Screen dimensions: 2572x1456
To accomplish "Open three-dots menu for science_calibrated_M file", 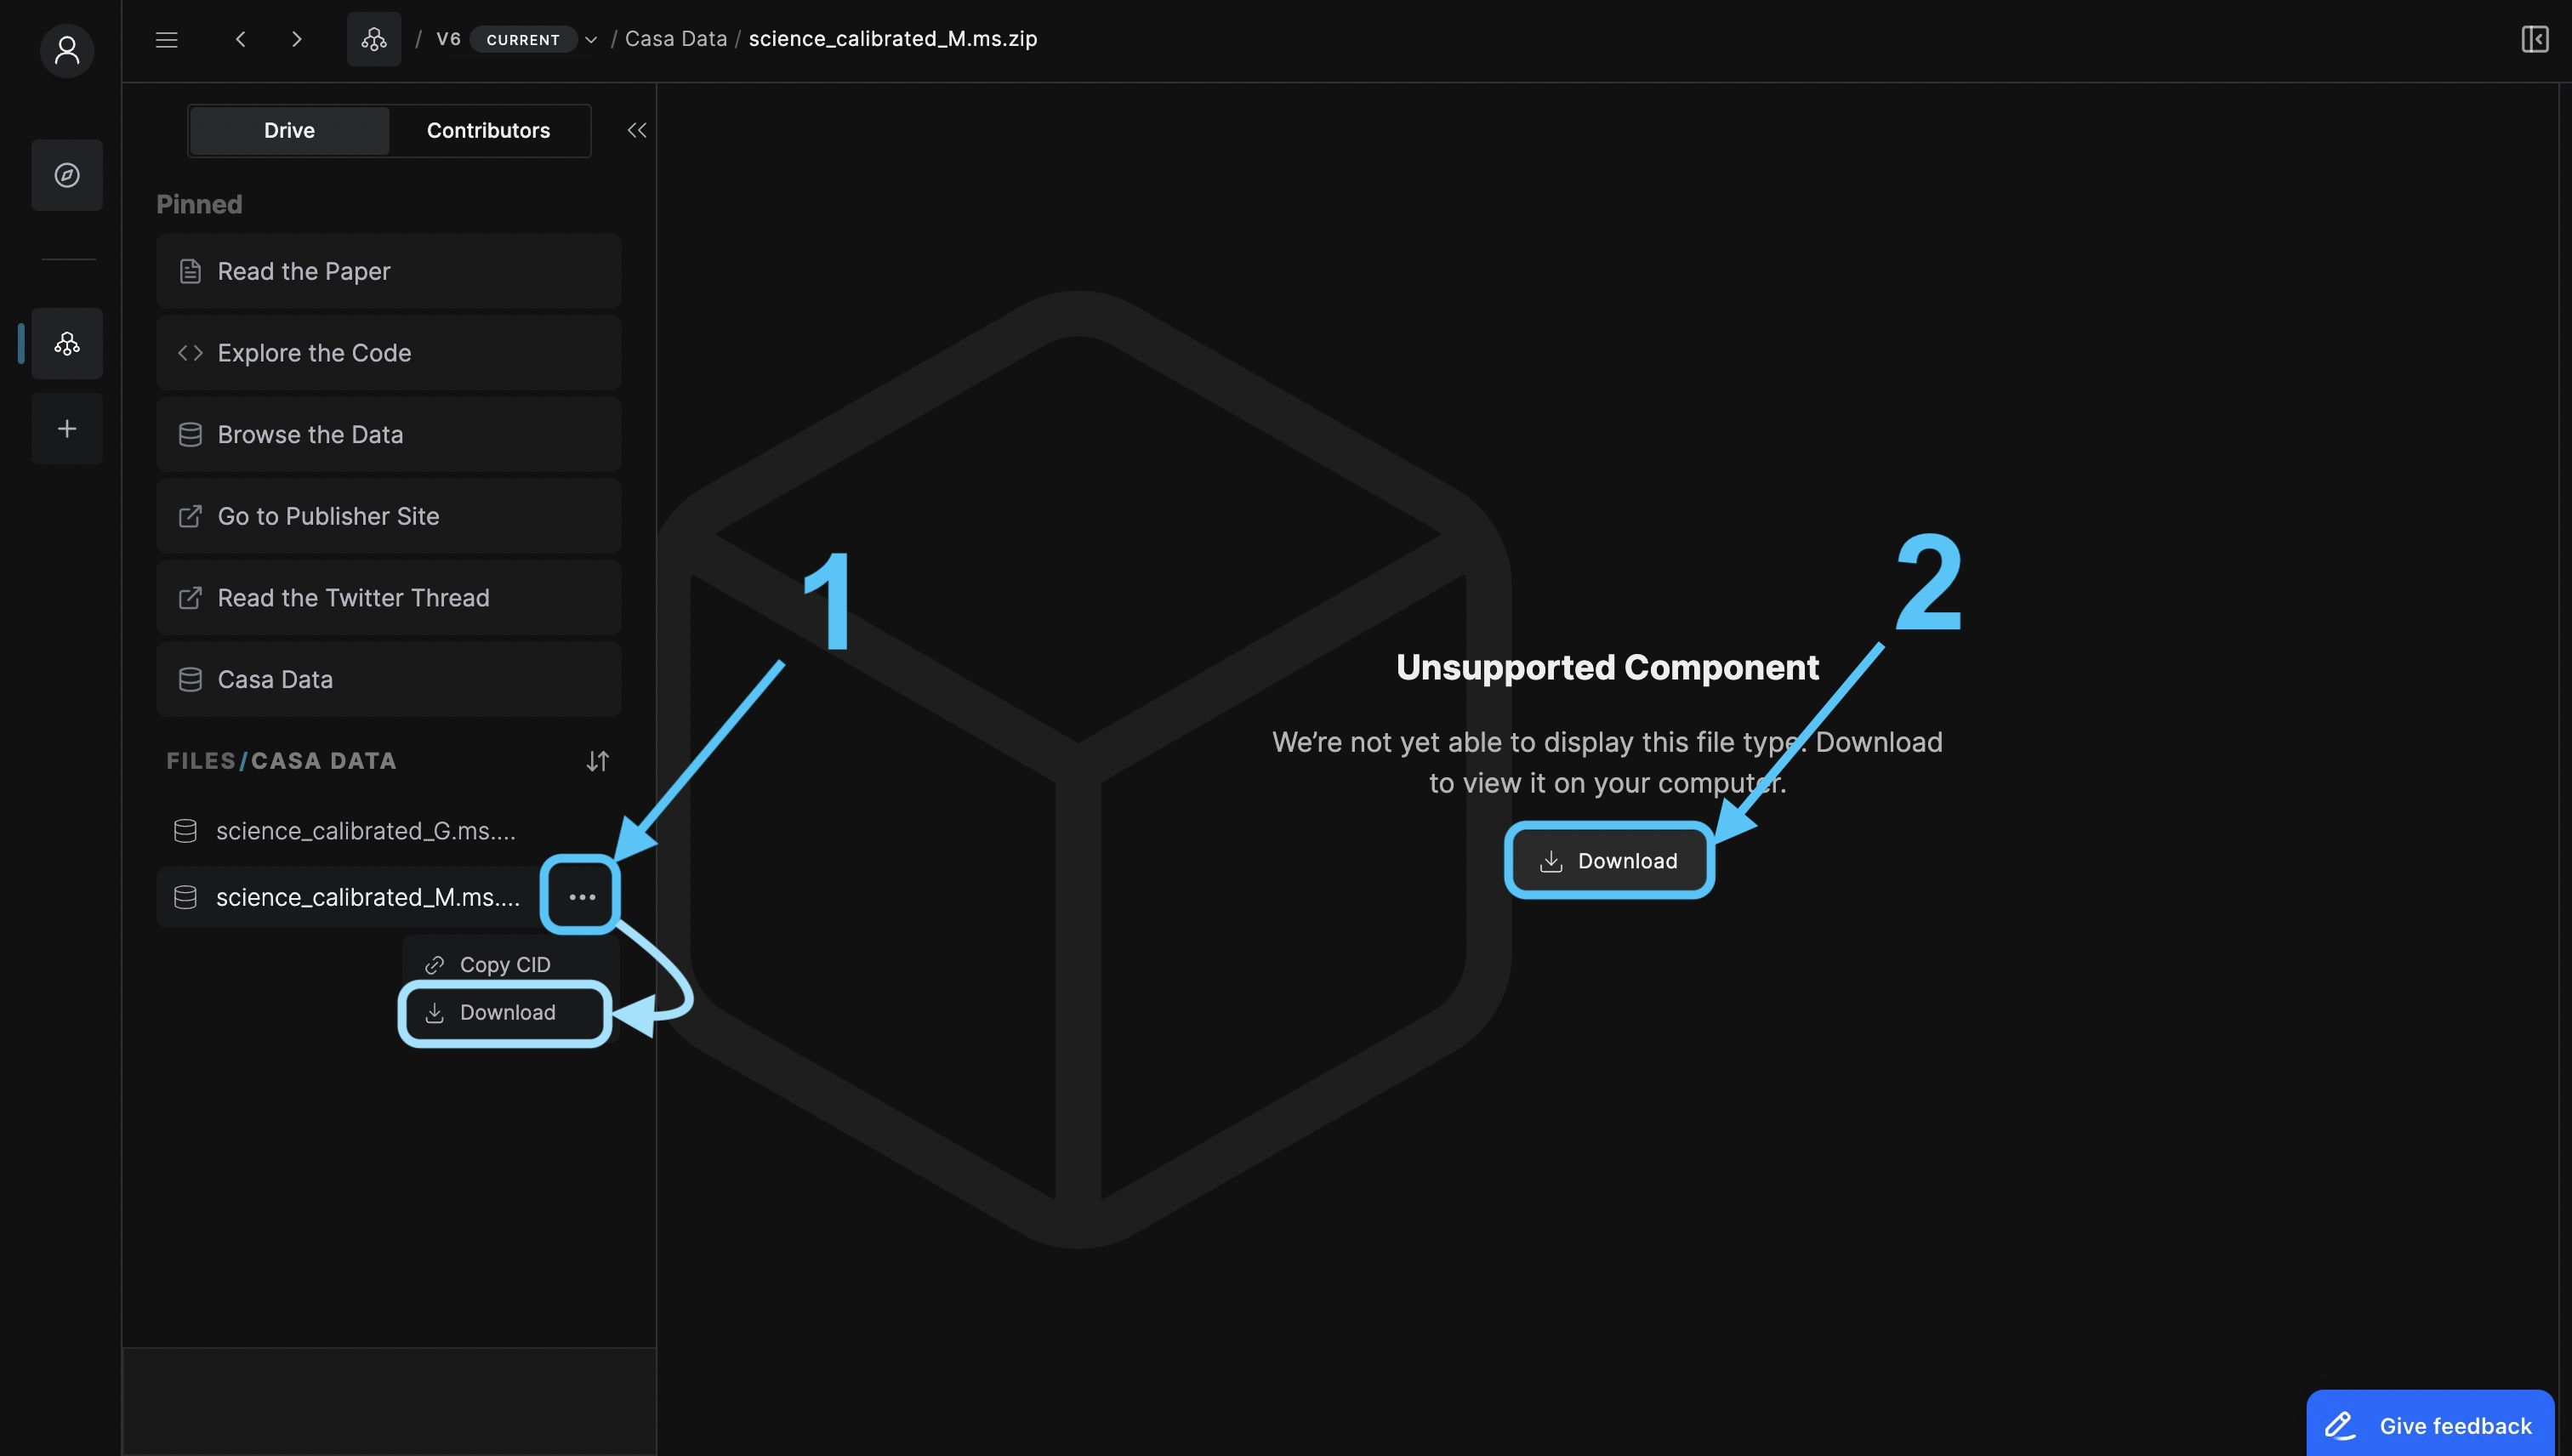I will (x=582, y=897).
